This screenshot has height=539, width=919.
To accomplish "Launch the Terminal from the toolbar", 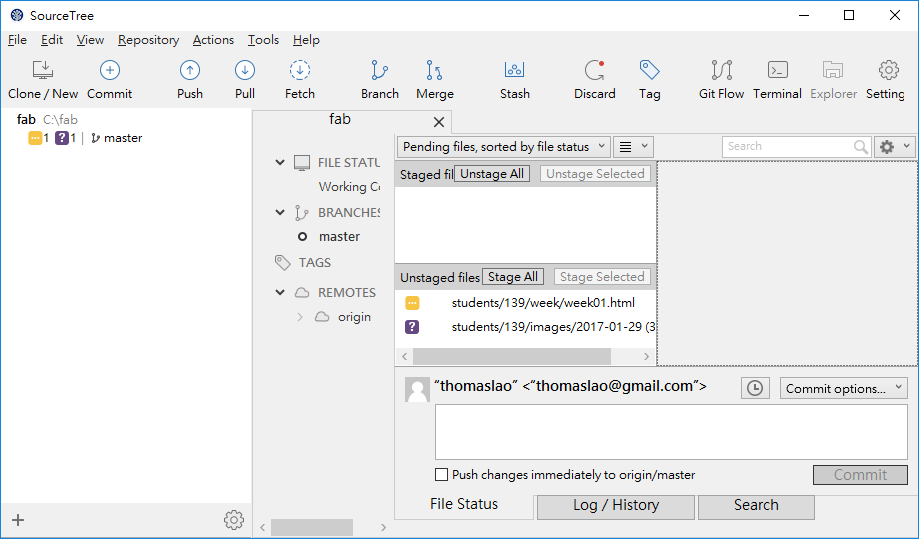I will tap(777, 70).
